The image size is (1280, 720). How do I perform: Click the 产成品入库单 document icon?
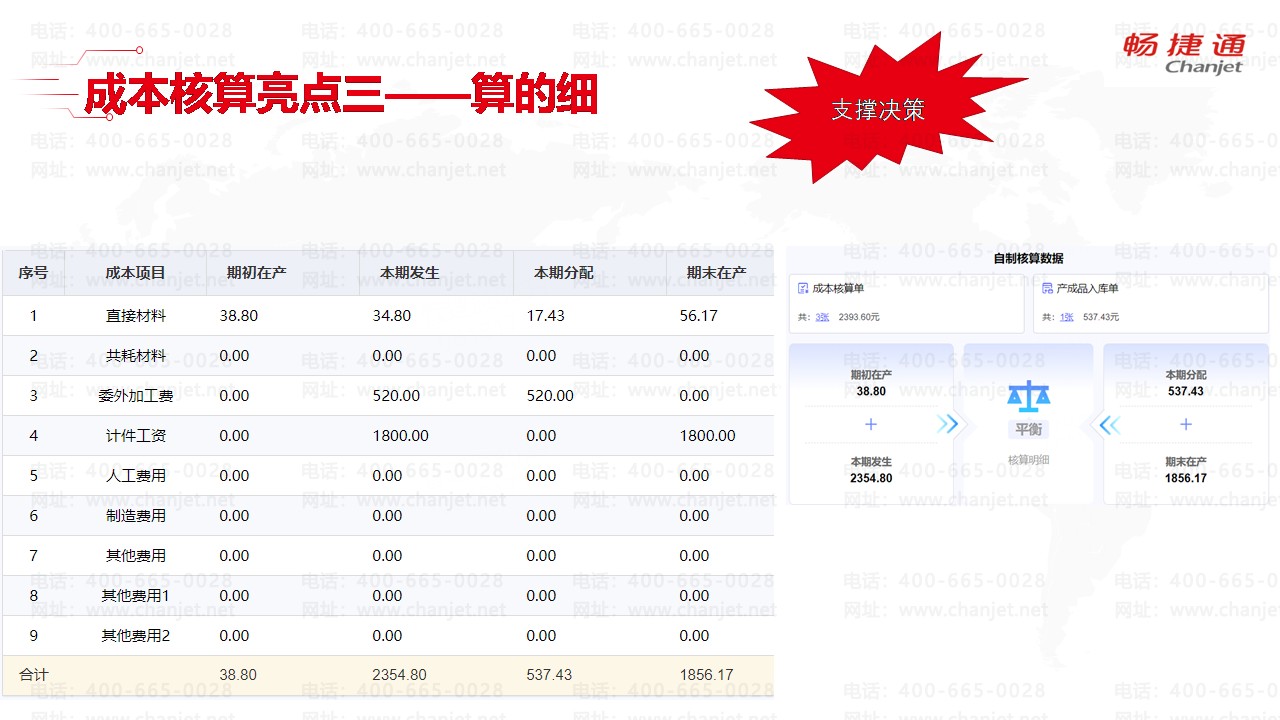[1047, 288]
